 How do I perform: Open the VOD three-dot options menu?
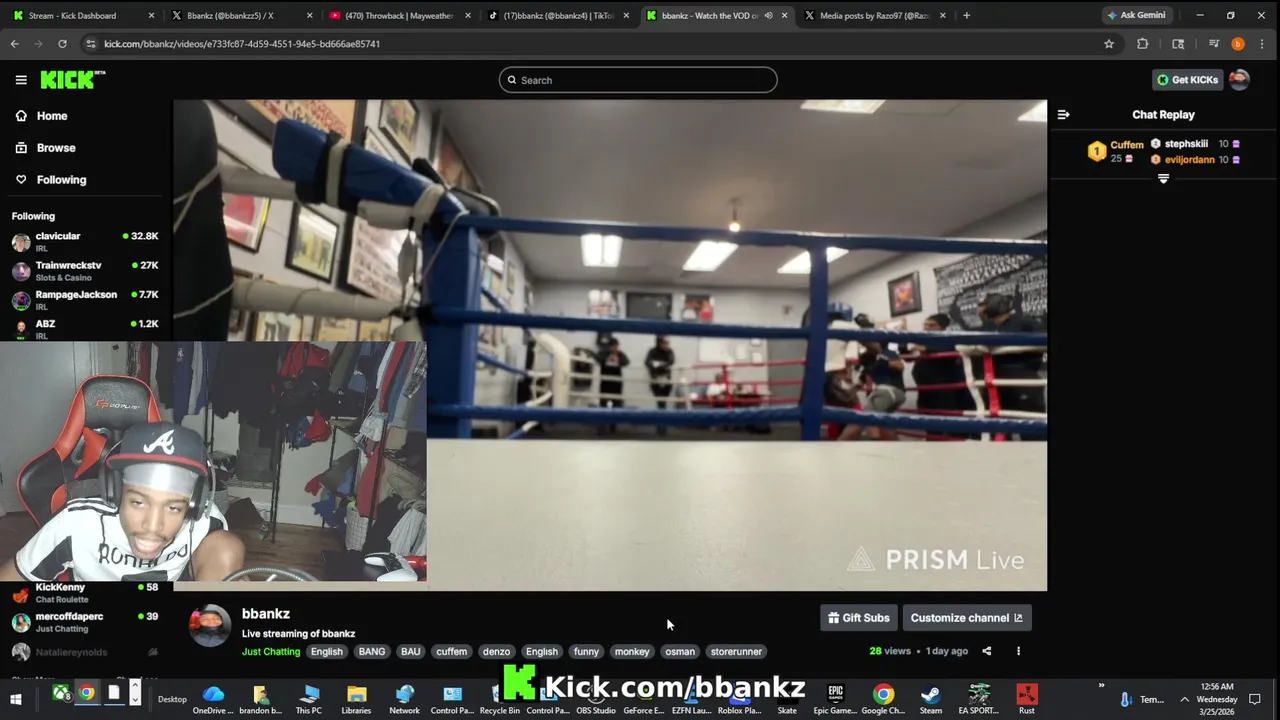click(1019, 651)
